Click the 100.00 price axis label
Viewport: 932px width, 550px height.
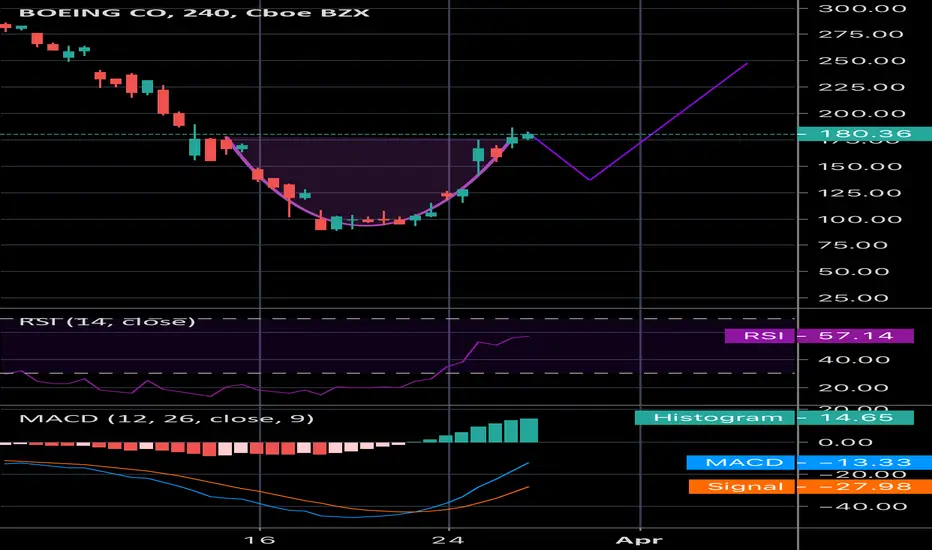tap(860, 219)
